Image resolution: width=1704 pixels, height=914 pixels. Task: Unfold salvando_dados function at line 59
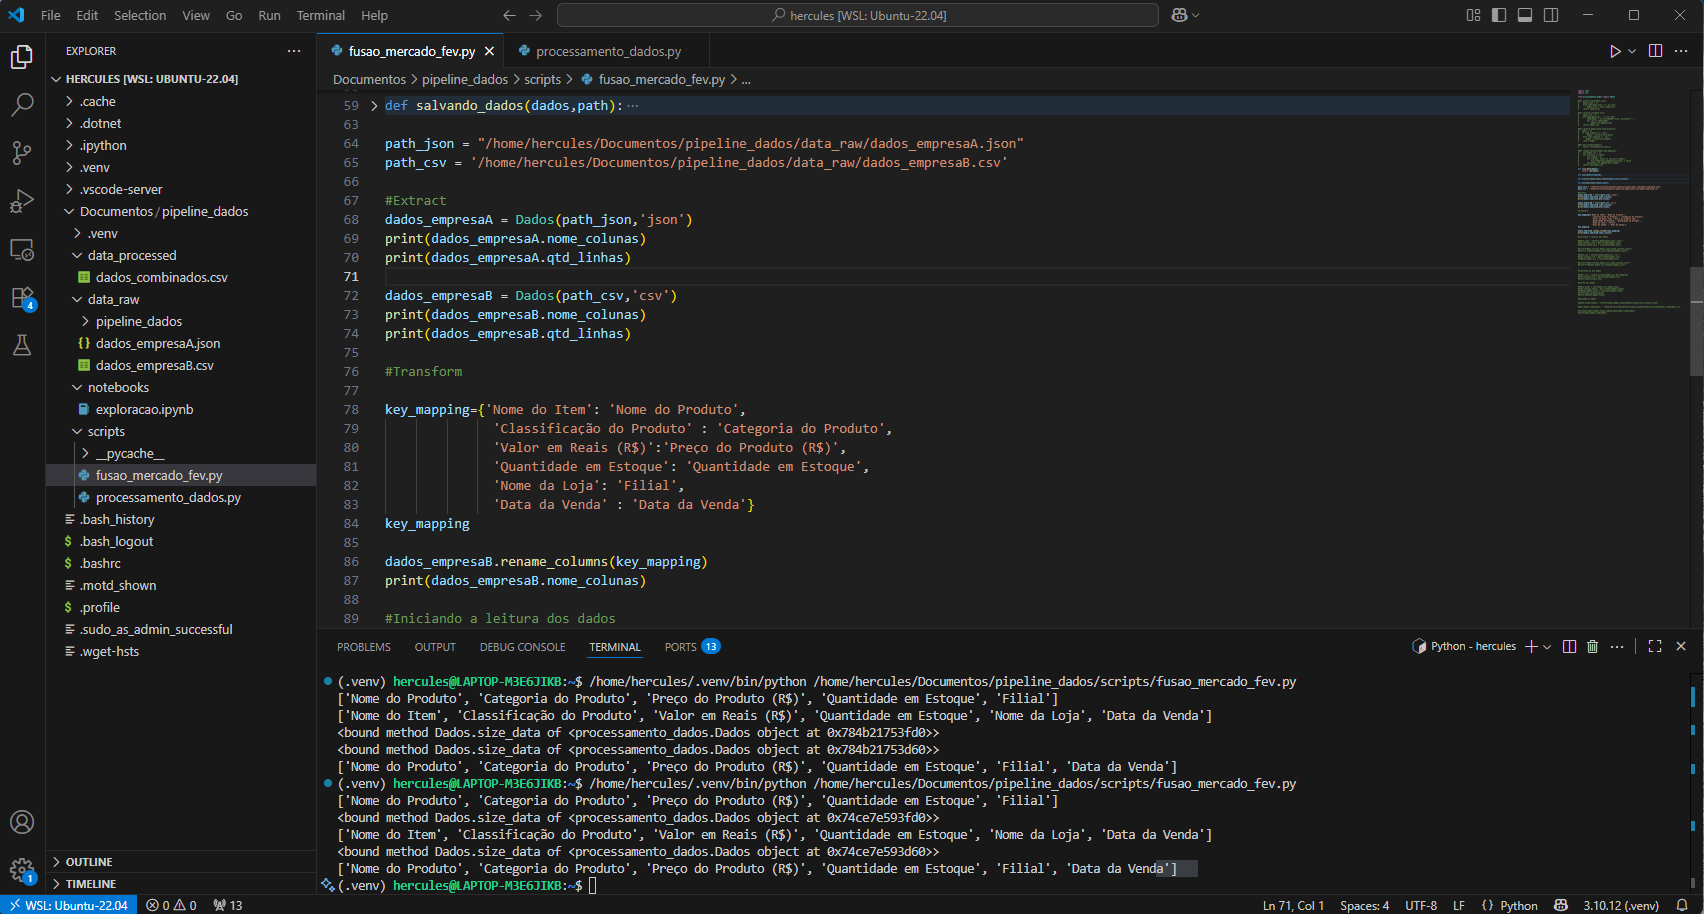tap(374, 105)
